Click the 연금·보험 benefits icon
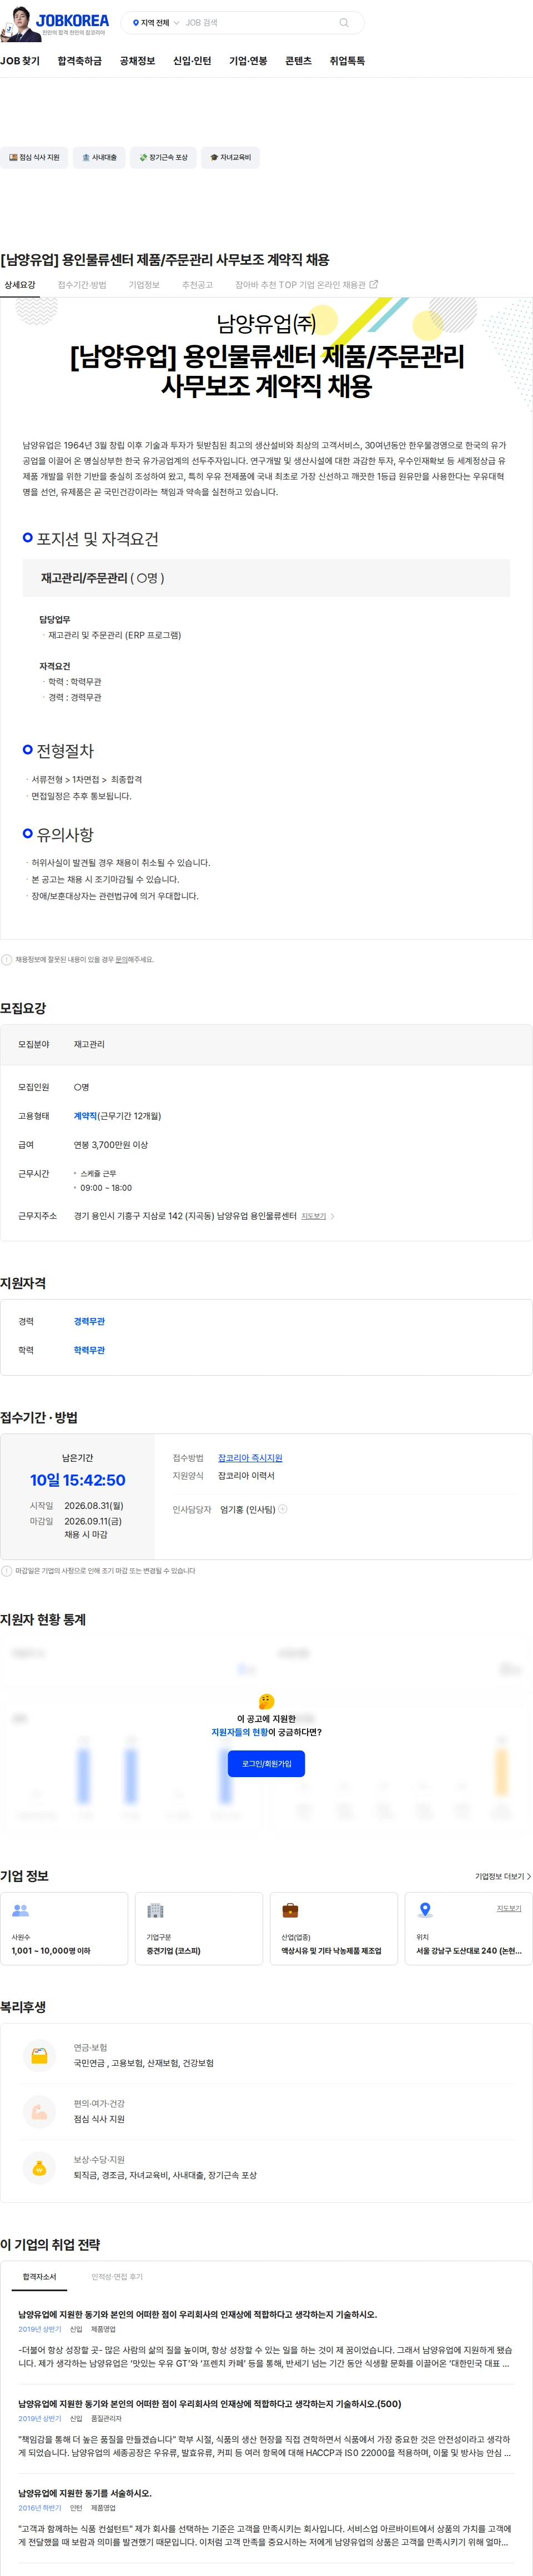The width and height of the screenshot is (533, 2576). click(39, 2055)
